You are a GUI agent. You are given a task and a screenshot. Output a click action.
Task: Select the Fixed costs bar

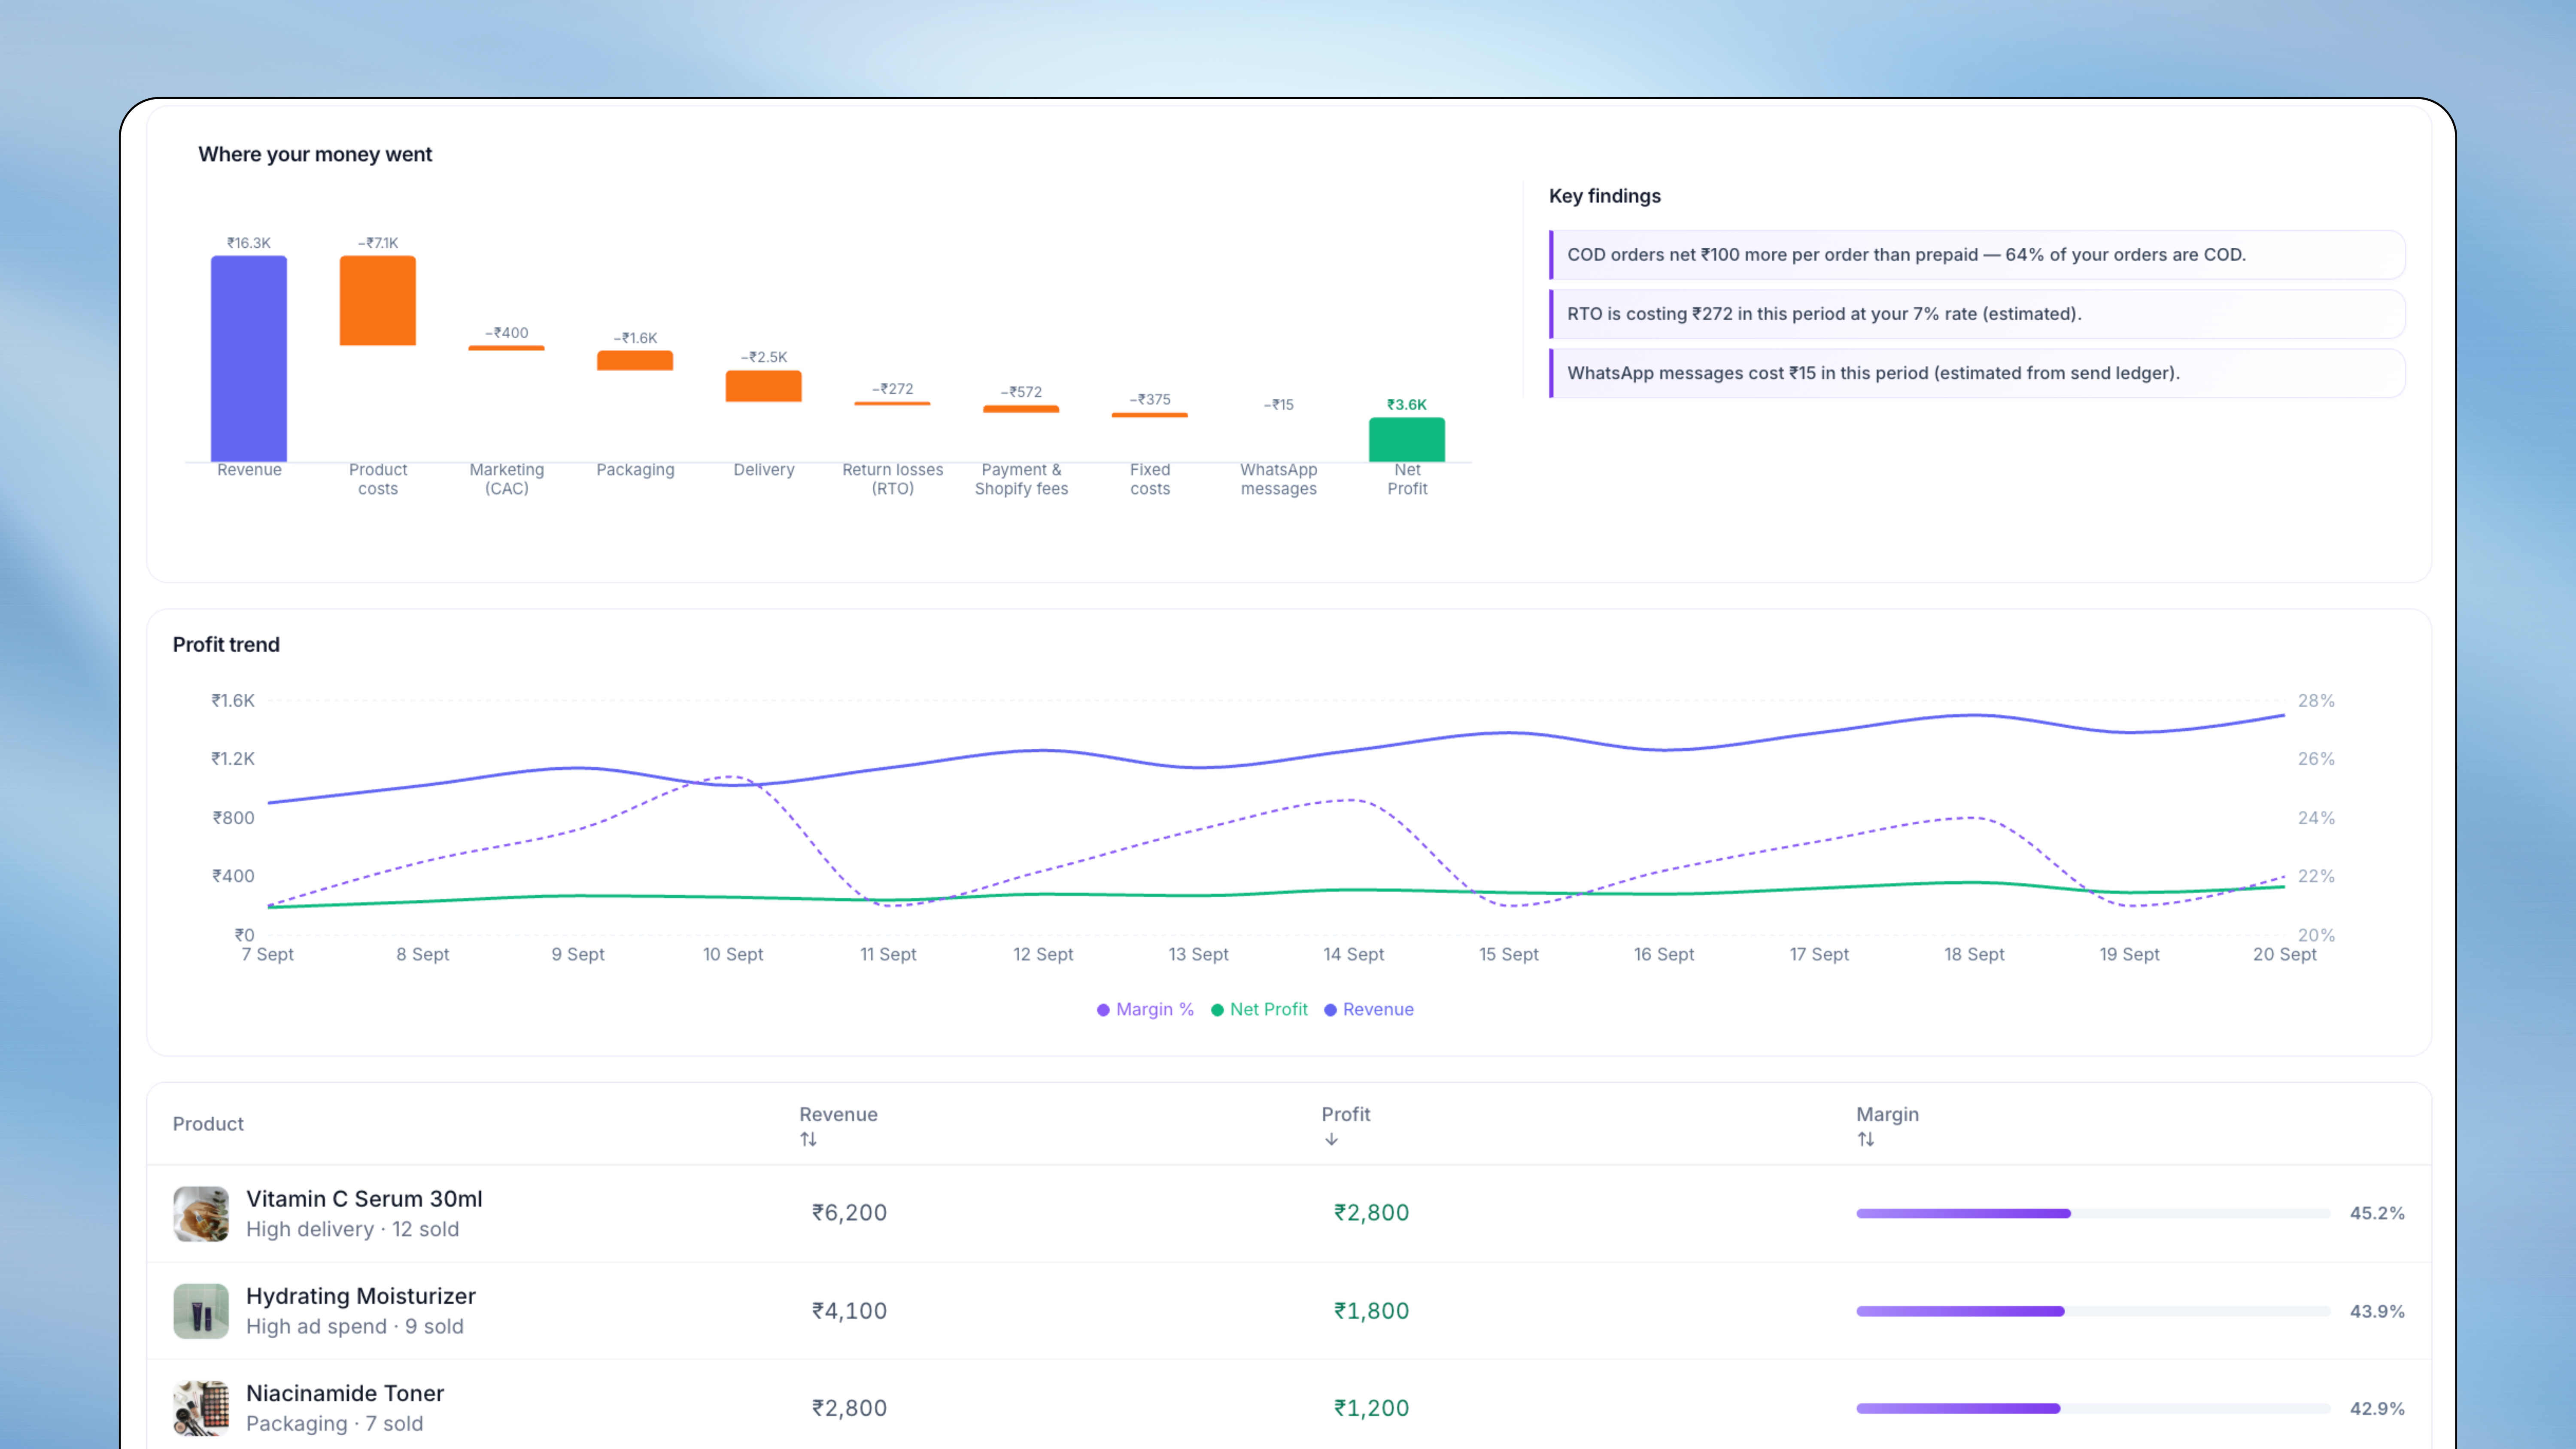tap(1150, 415)
